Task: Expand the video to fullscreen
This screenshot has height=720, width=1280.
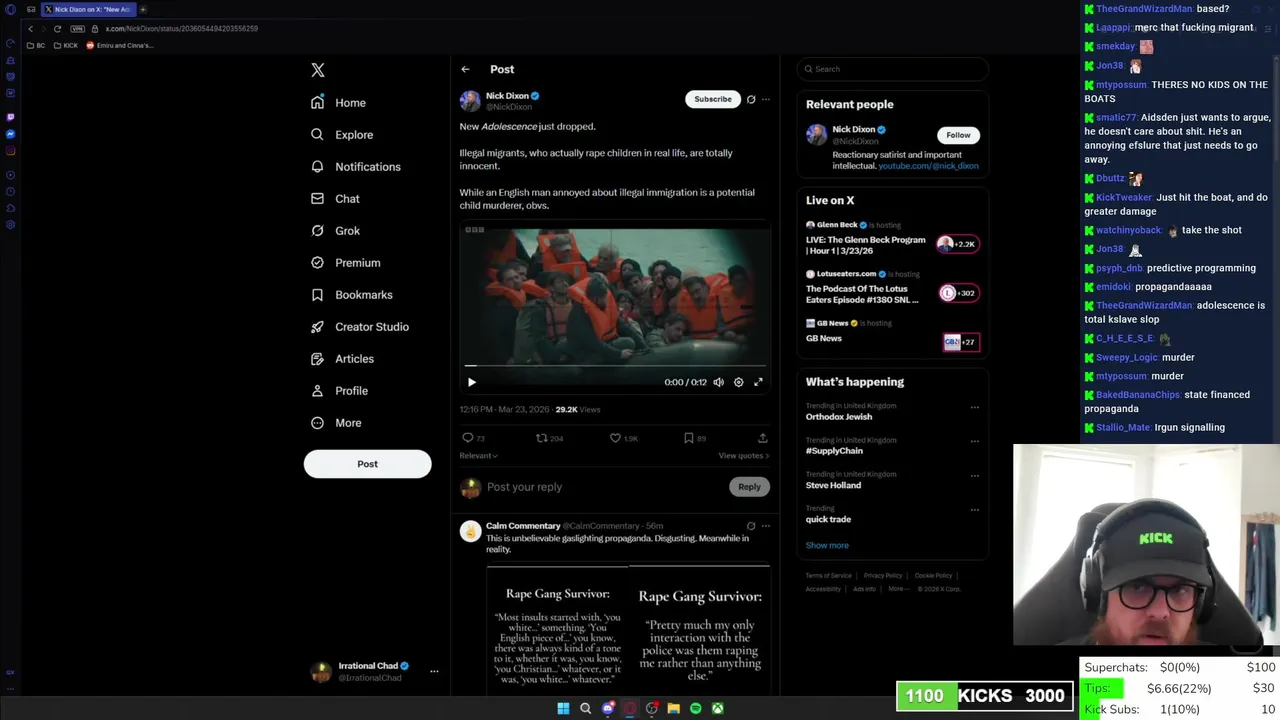Action: (x=758, y=382)
